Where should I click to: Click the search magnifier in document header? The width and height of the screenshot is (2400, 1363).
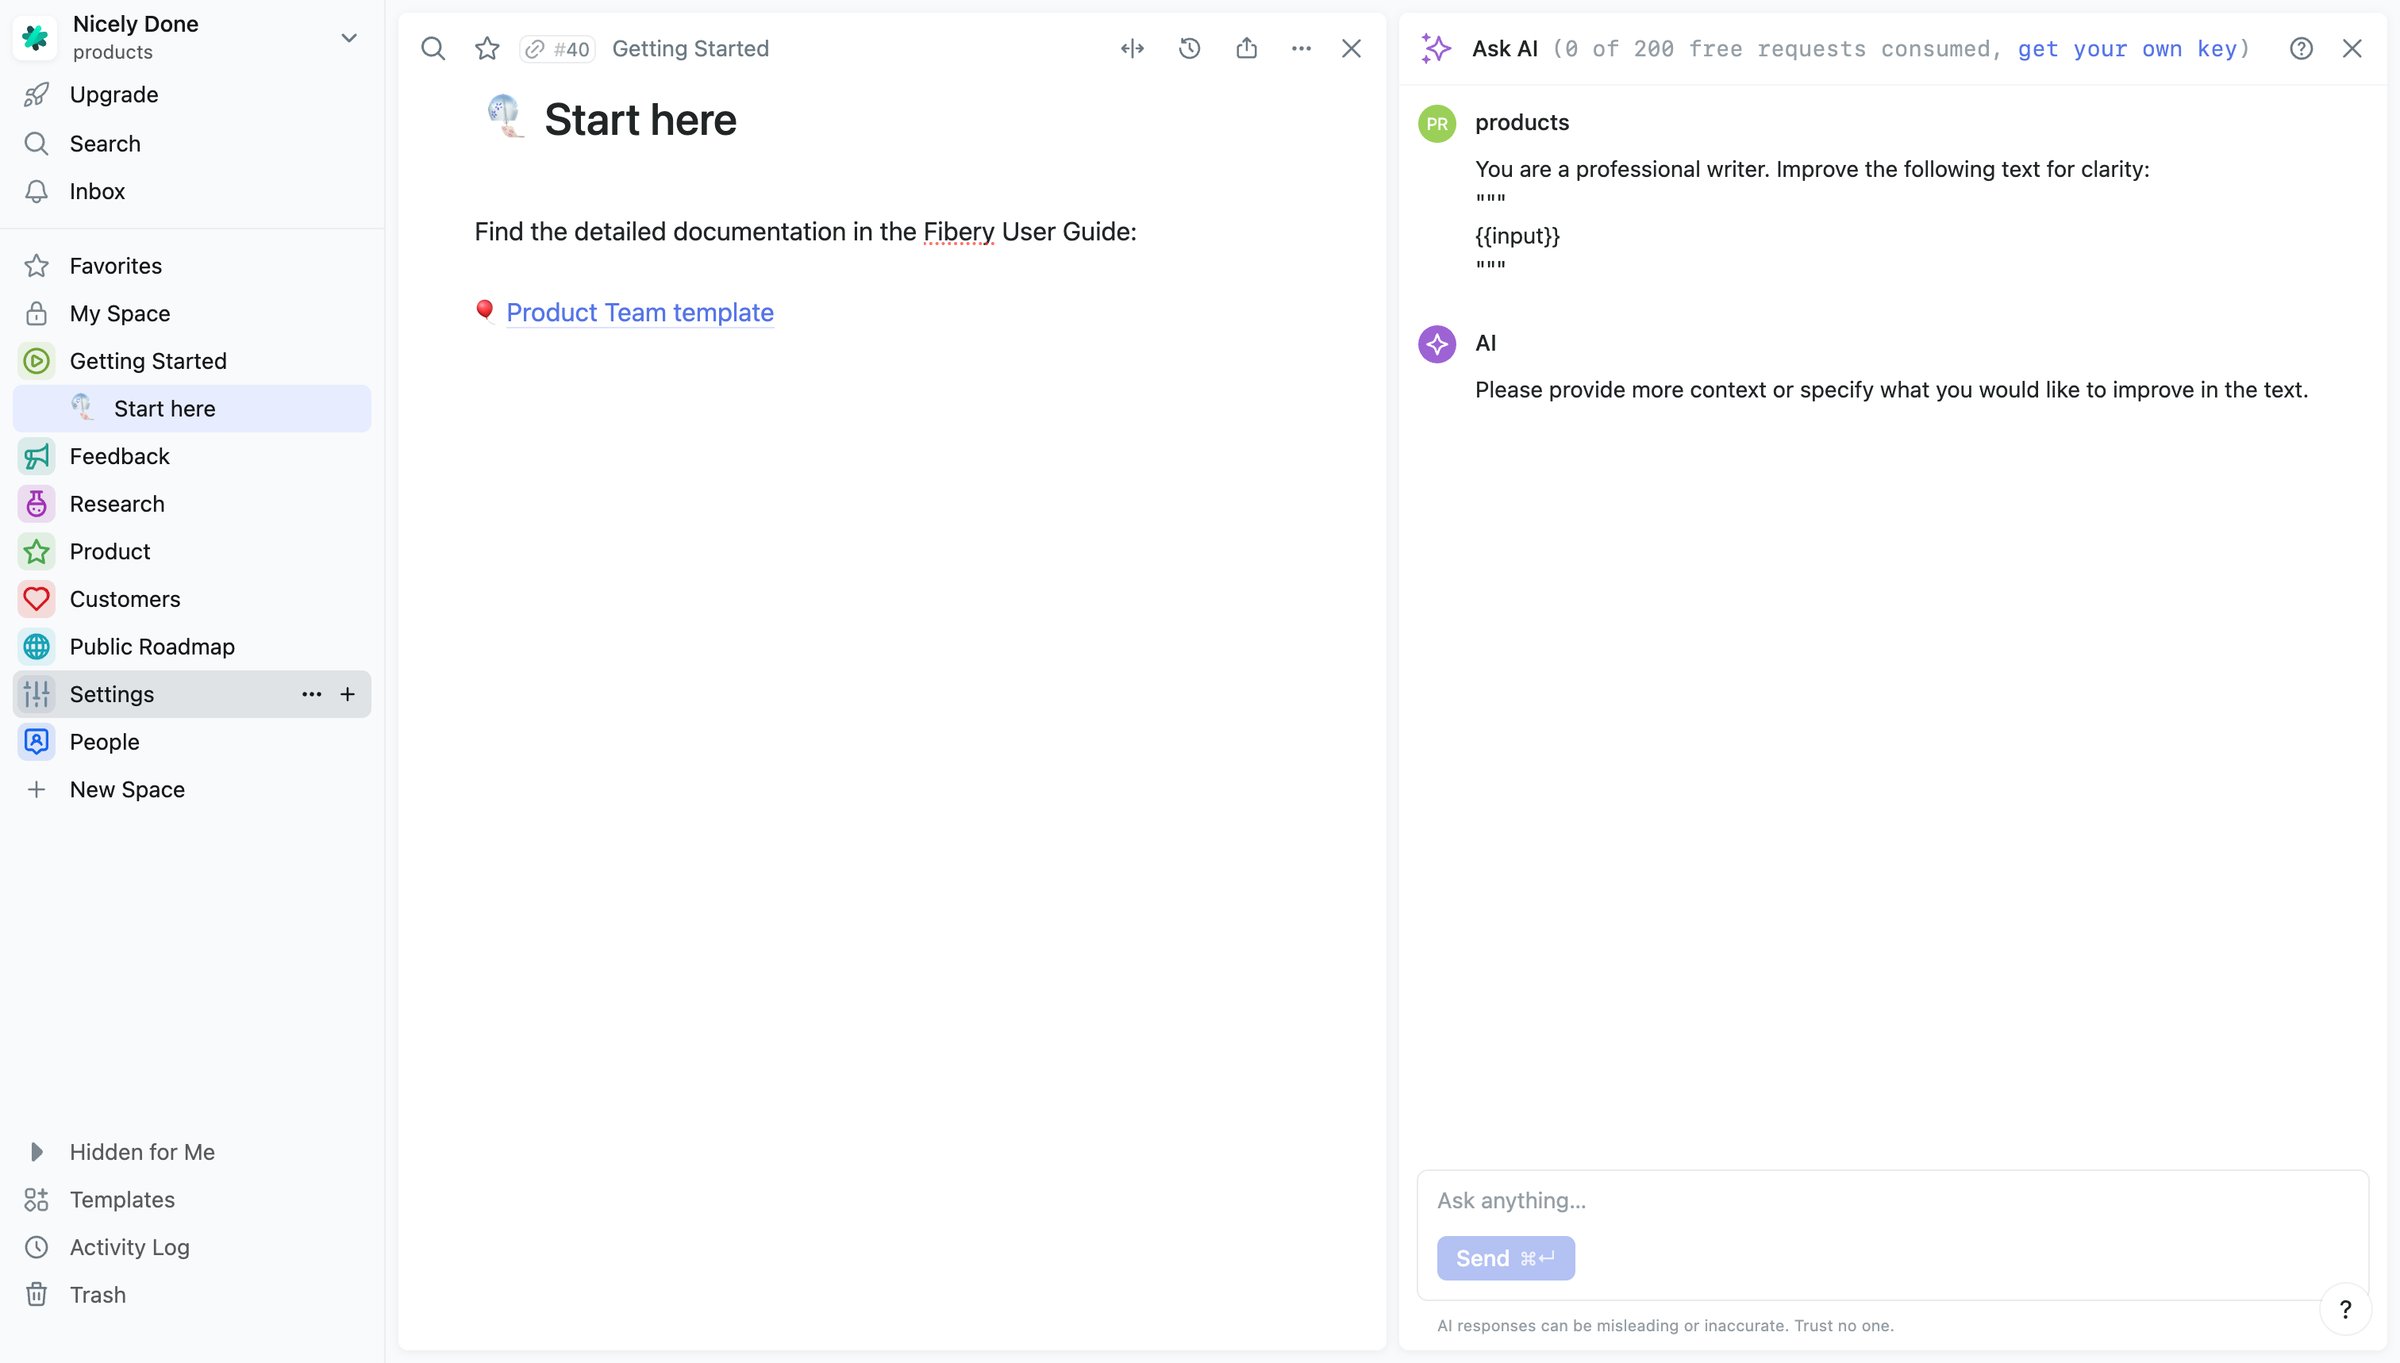[433, 48]
